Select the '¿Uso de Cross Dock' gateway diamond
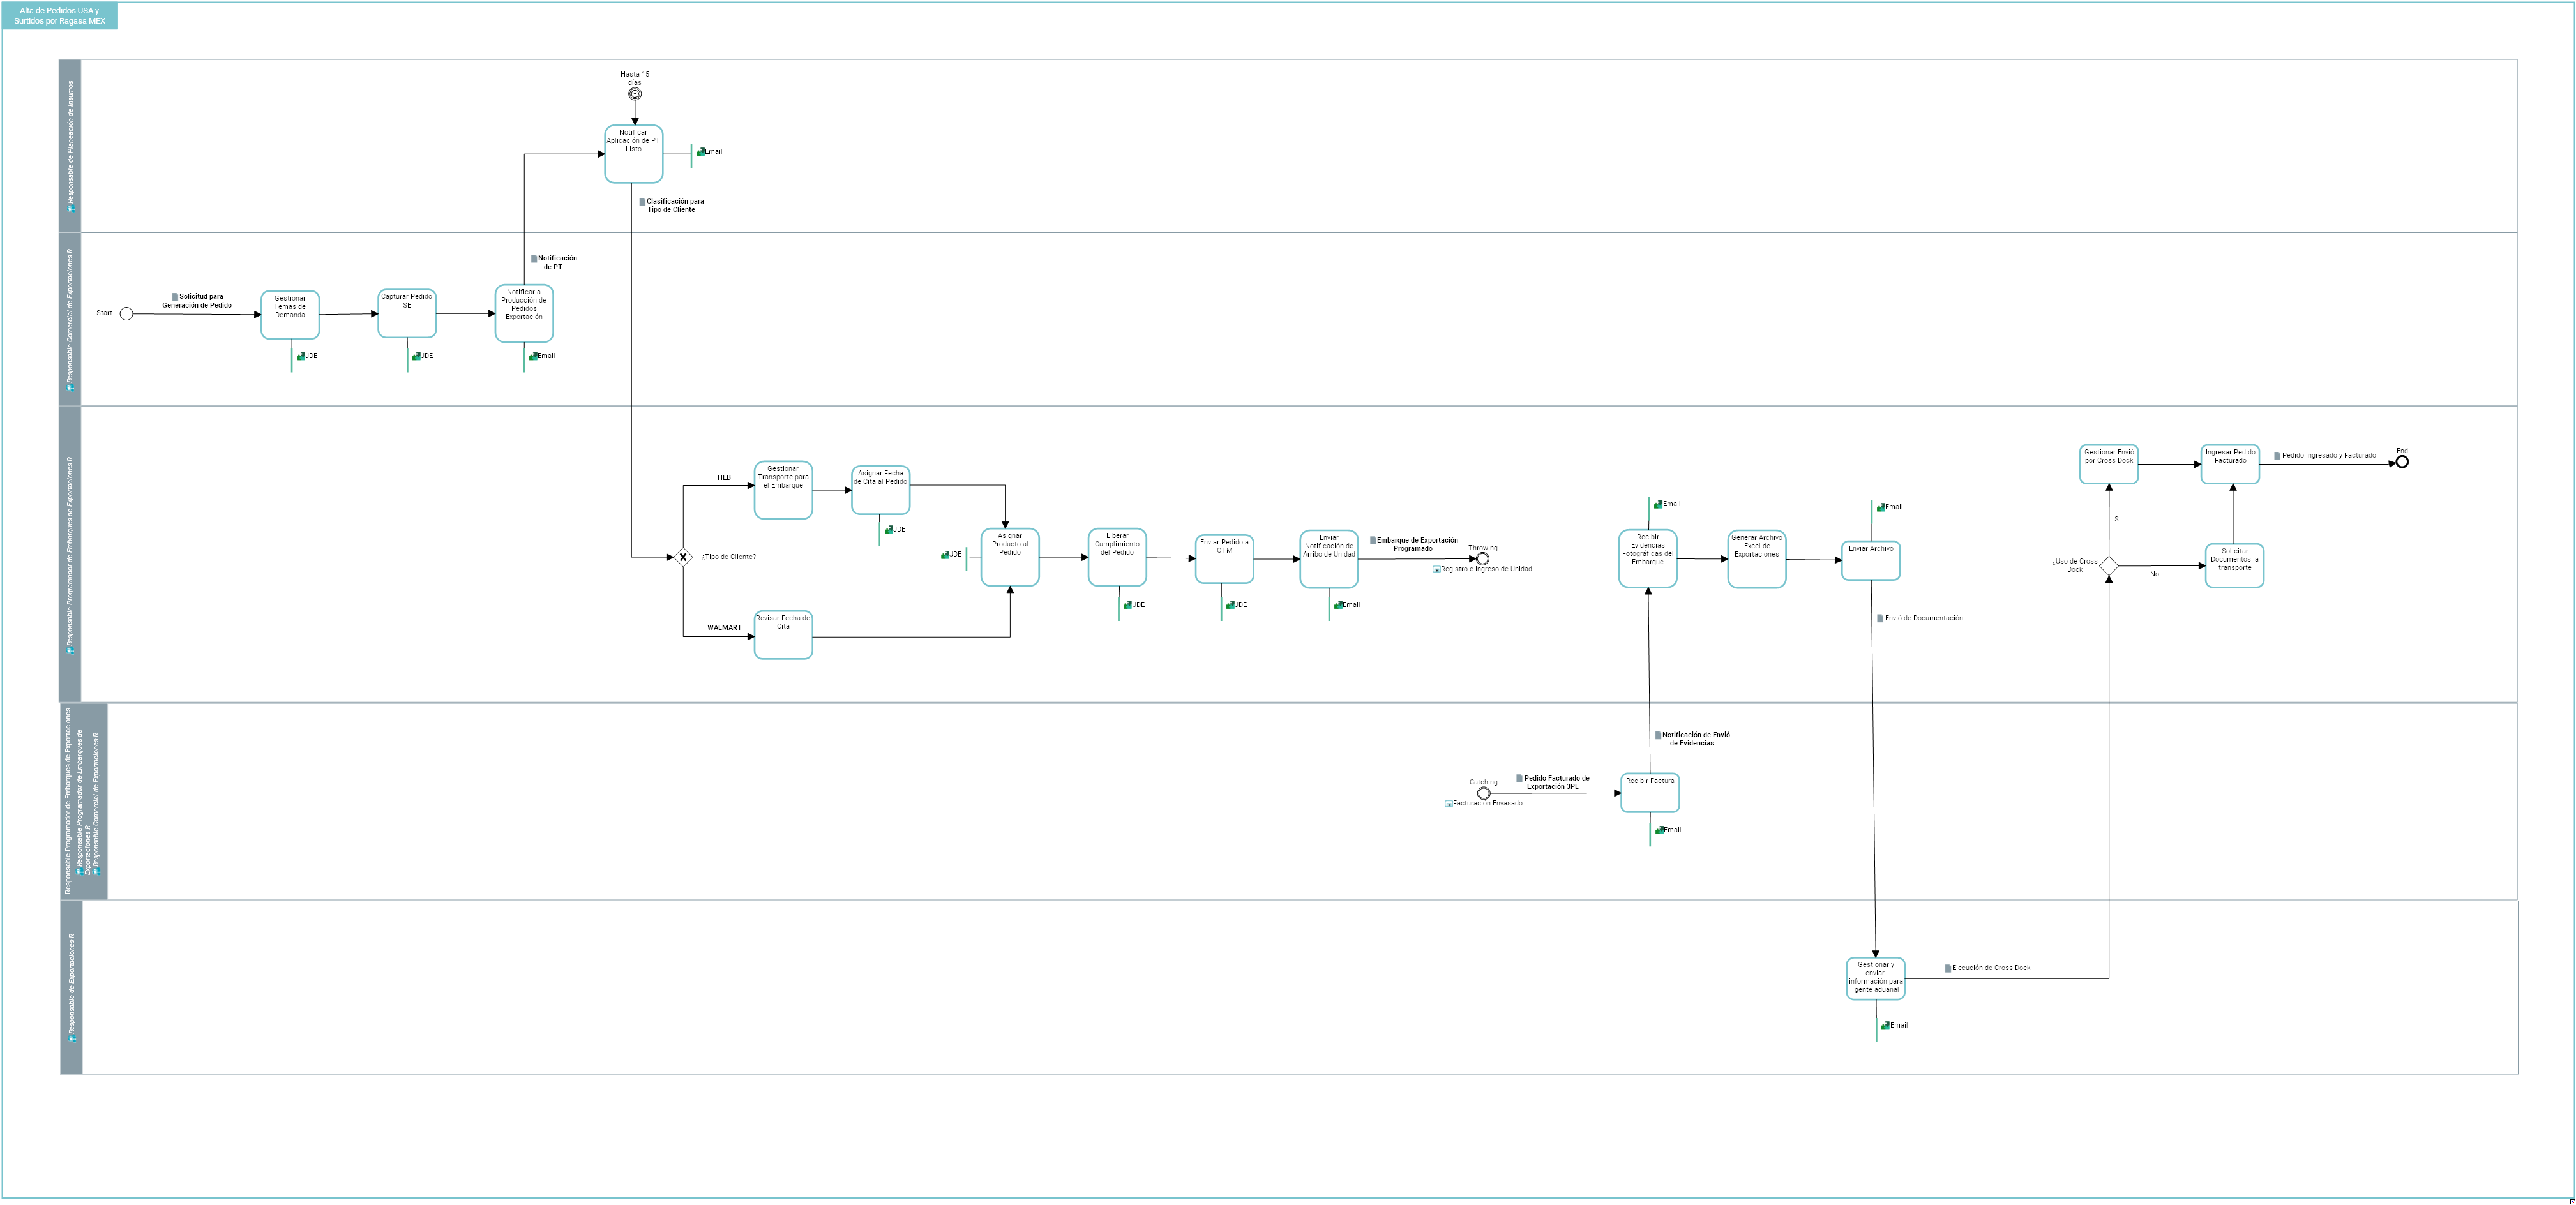Viewport: 2576px width, 1205px height. pyautogui.click(x=2109, y=566)
